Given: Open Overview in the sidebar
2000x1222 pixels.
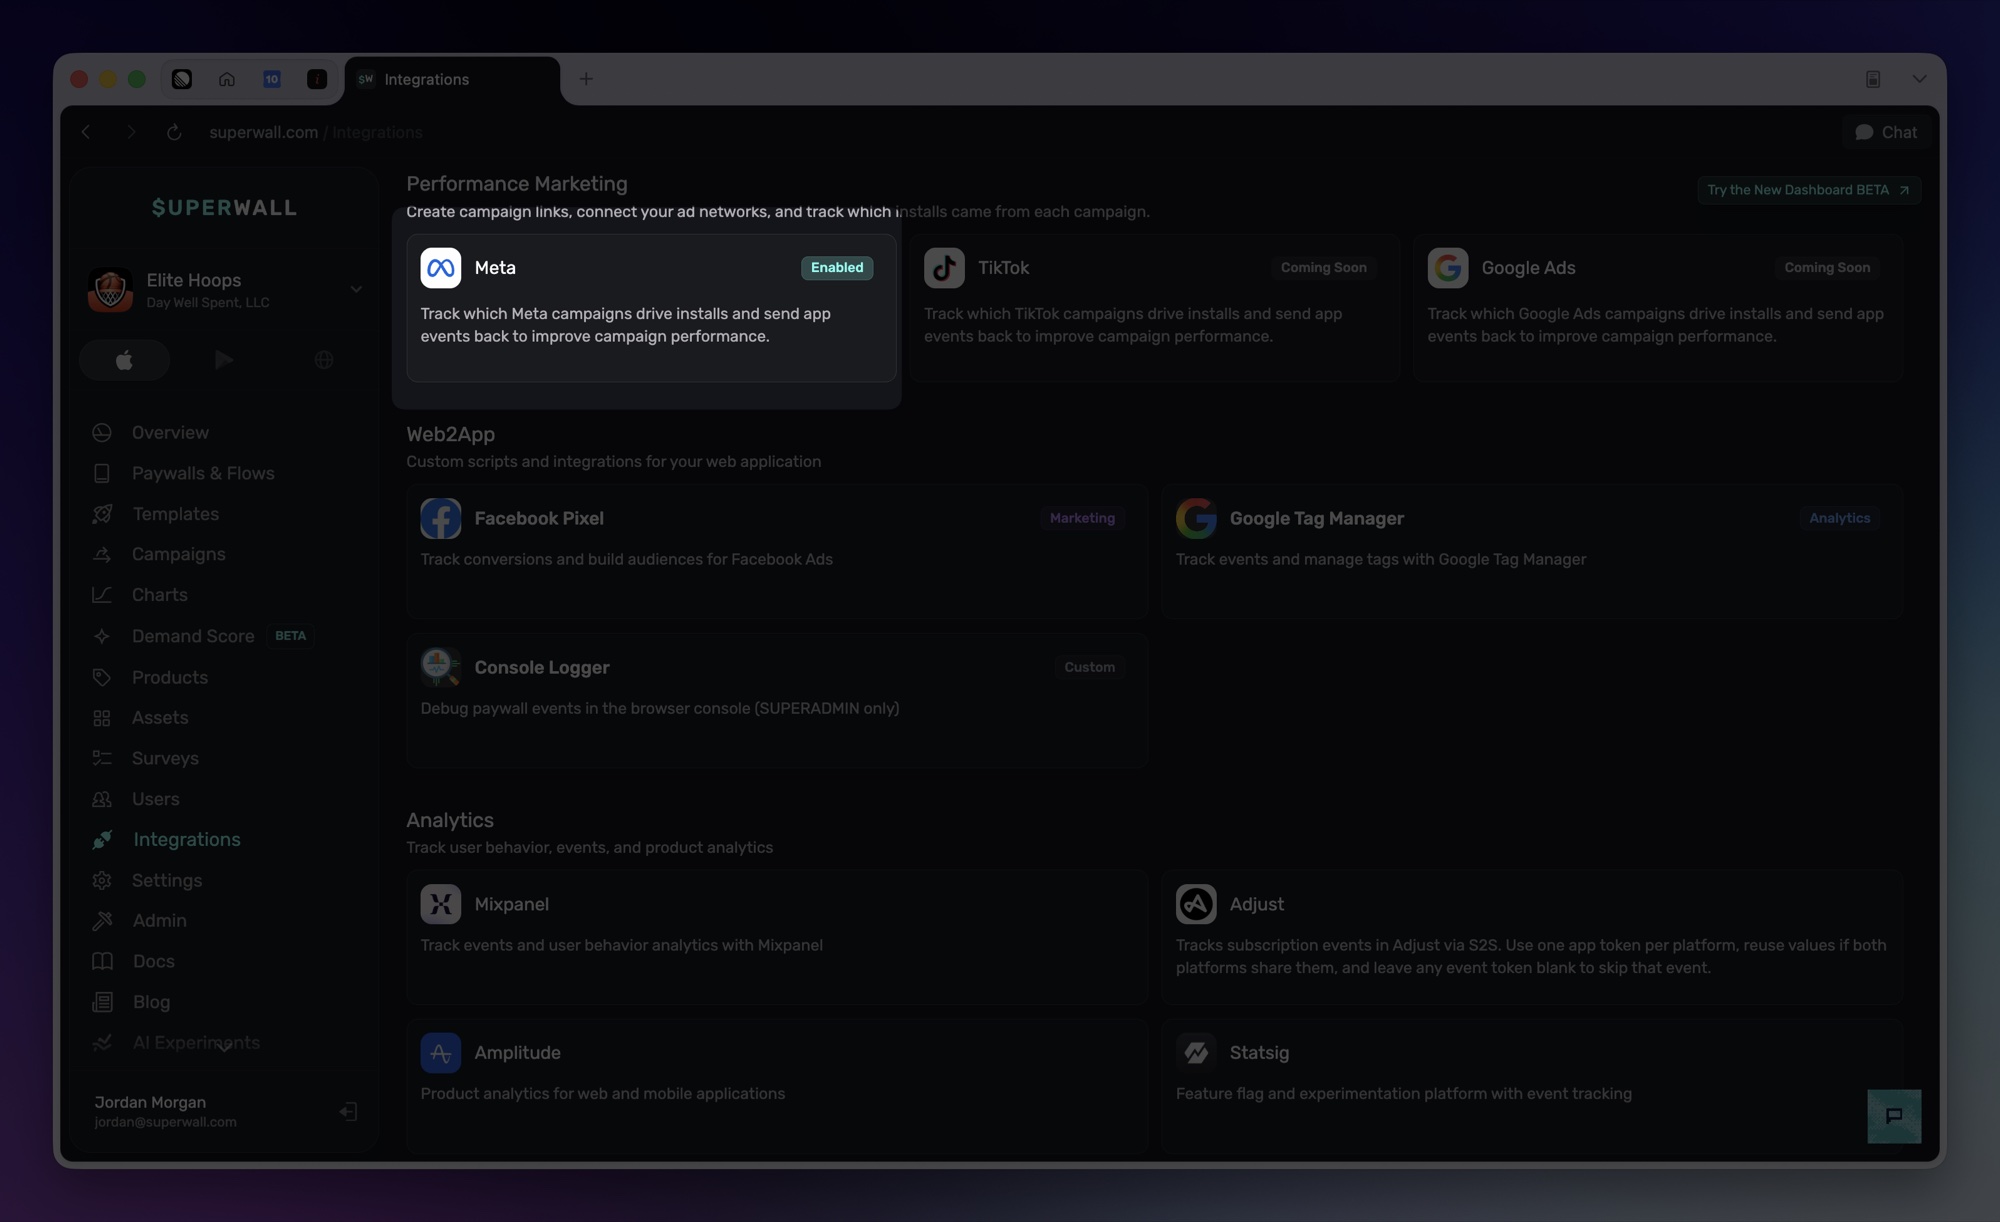Looking at the screenshot, I should pyautogui.click(x=170, y=432).
